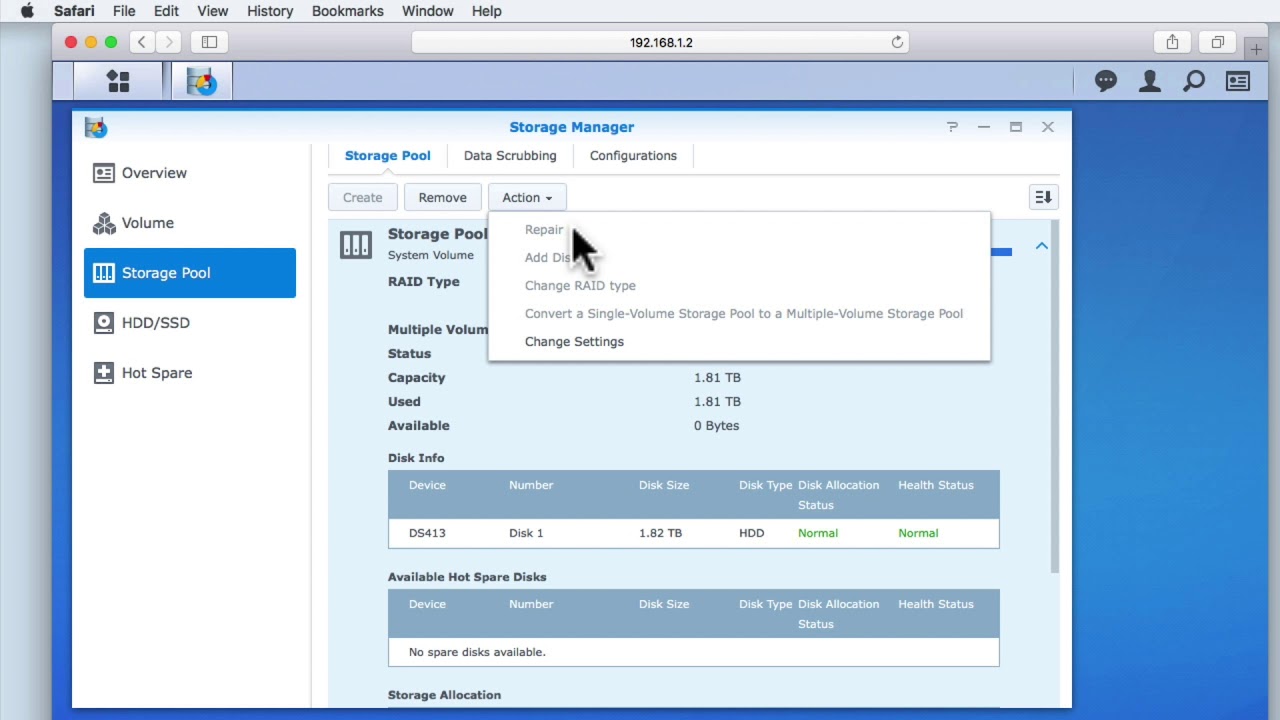Switch to the Configurations tab

(633, 156)
